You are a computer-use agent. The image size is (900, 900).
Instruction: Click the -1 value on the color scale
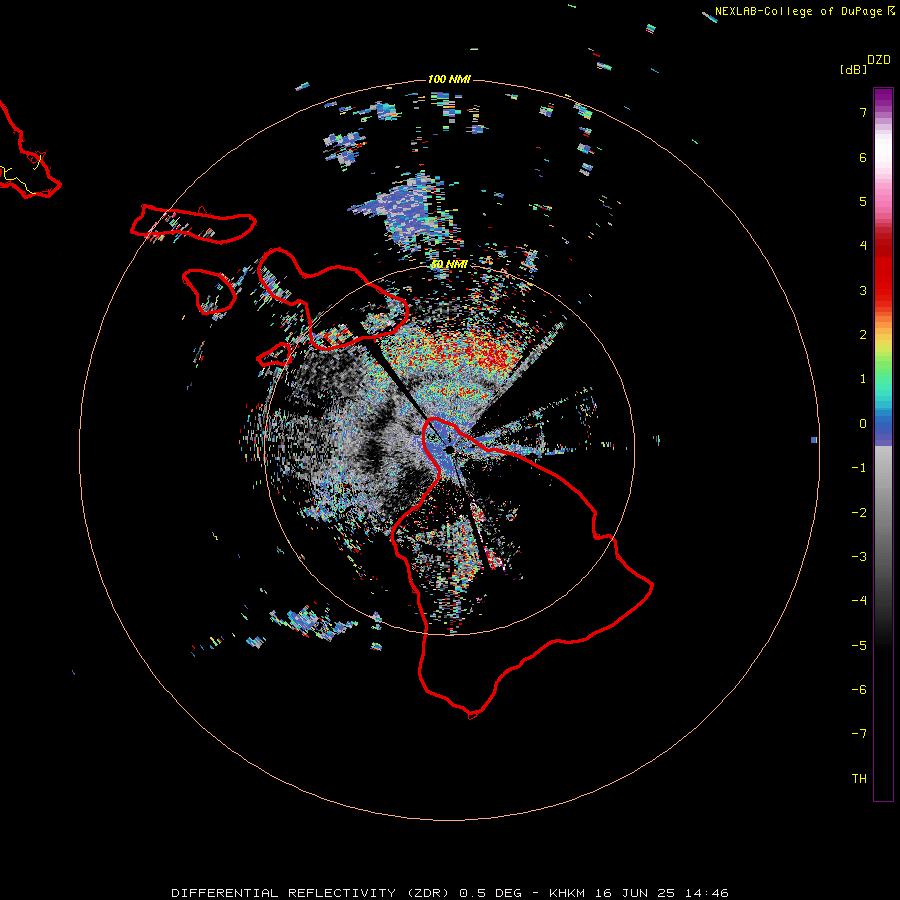pyautogui.click(x=859, y=468)
